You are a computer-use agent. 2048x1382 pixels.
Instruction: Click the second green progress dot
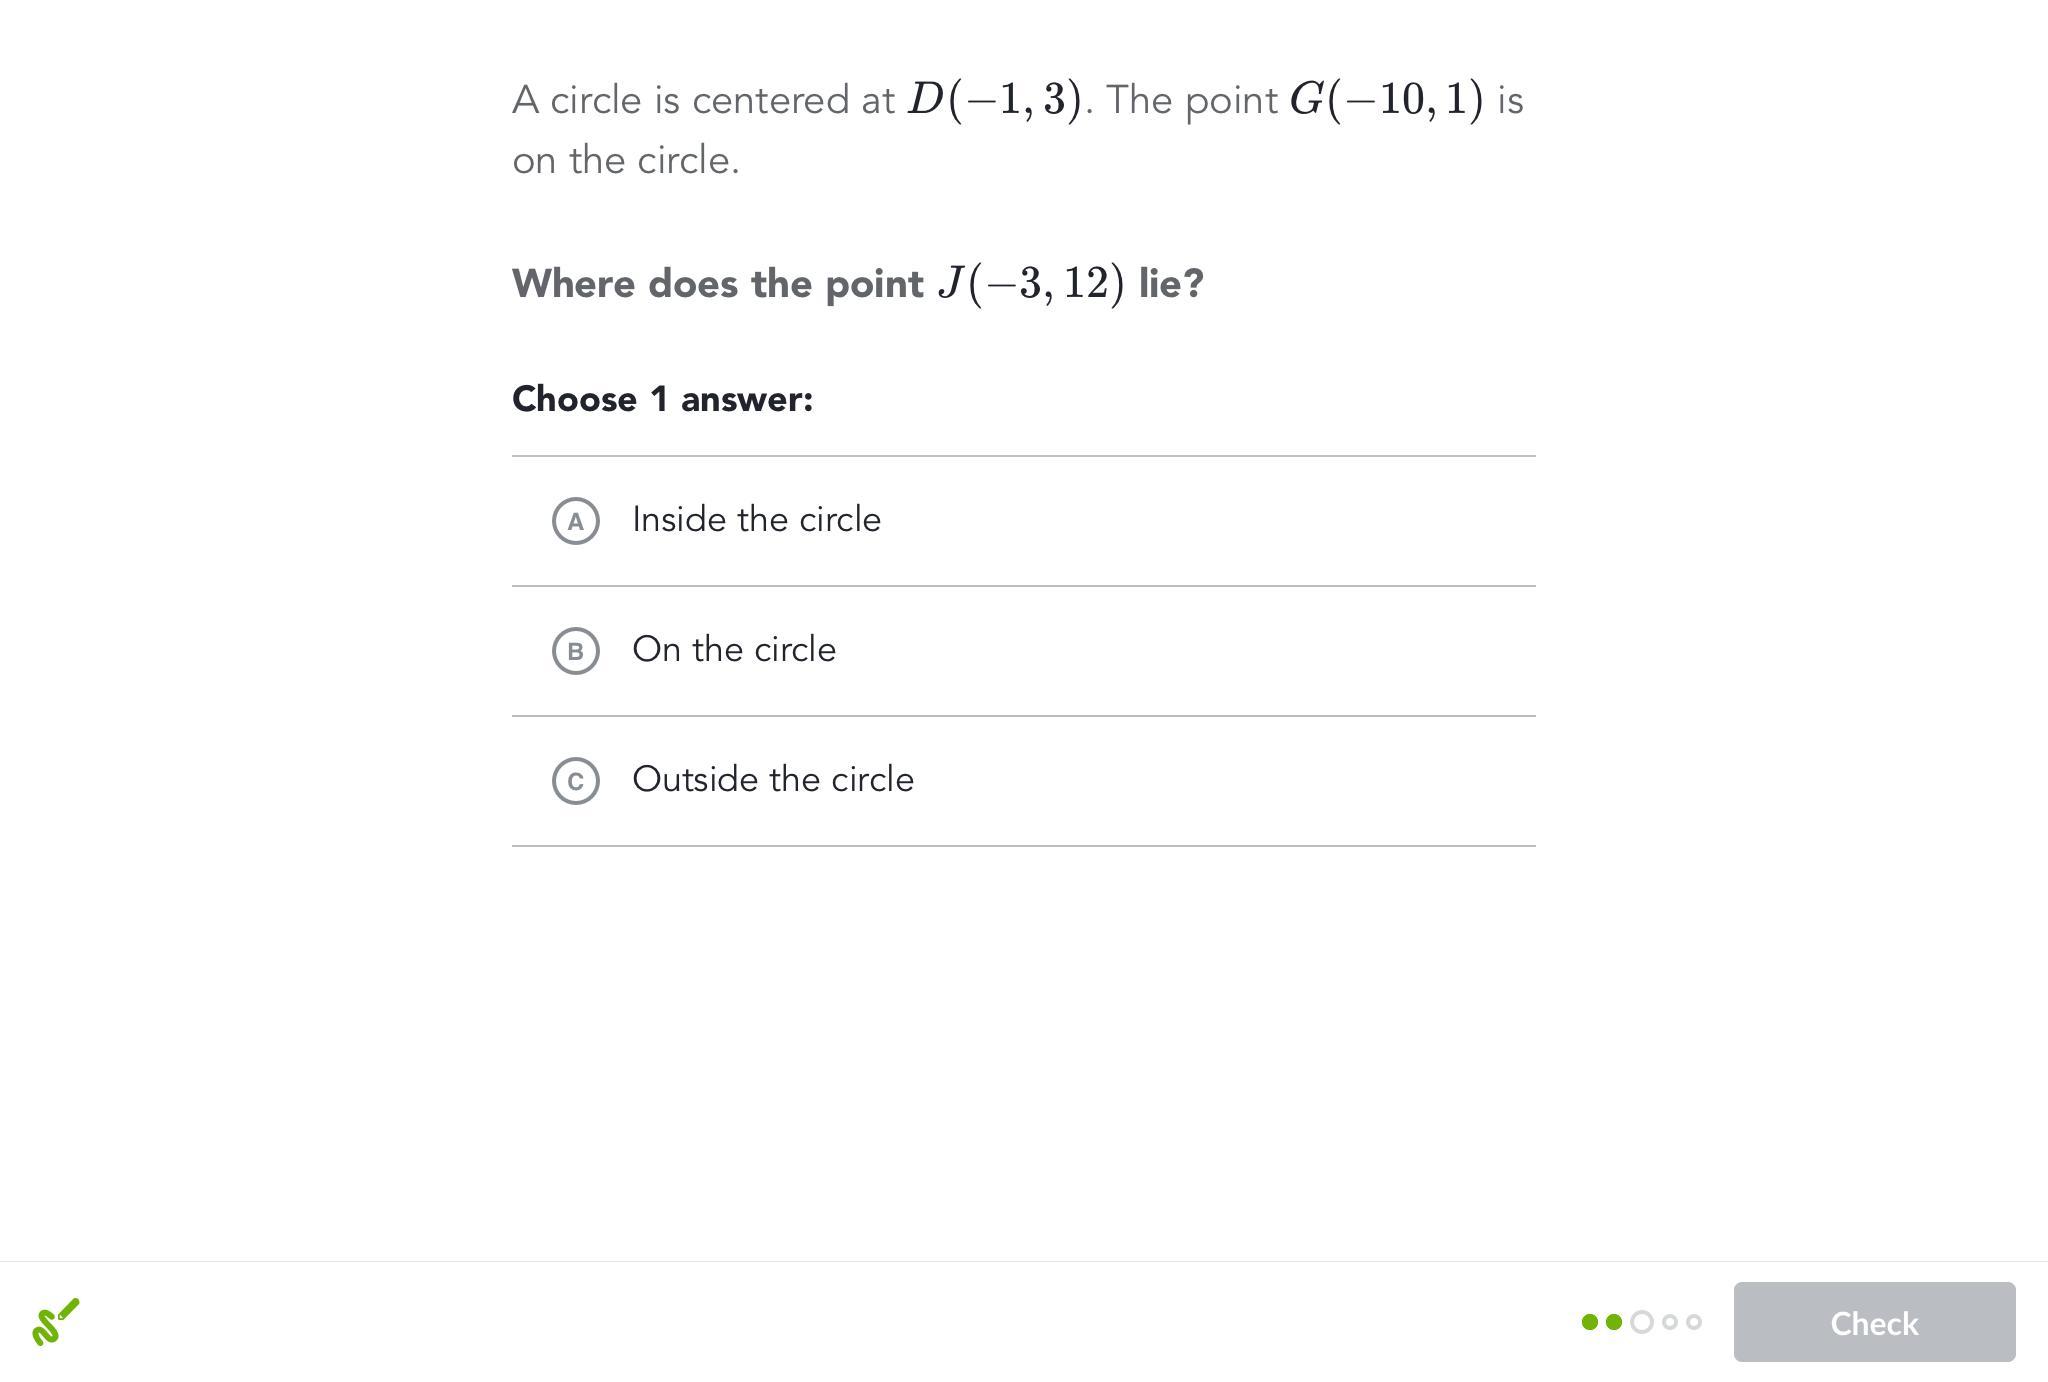tap(1614, 1322)
